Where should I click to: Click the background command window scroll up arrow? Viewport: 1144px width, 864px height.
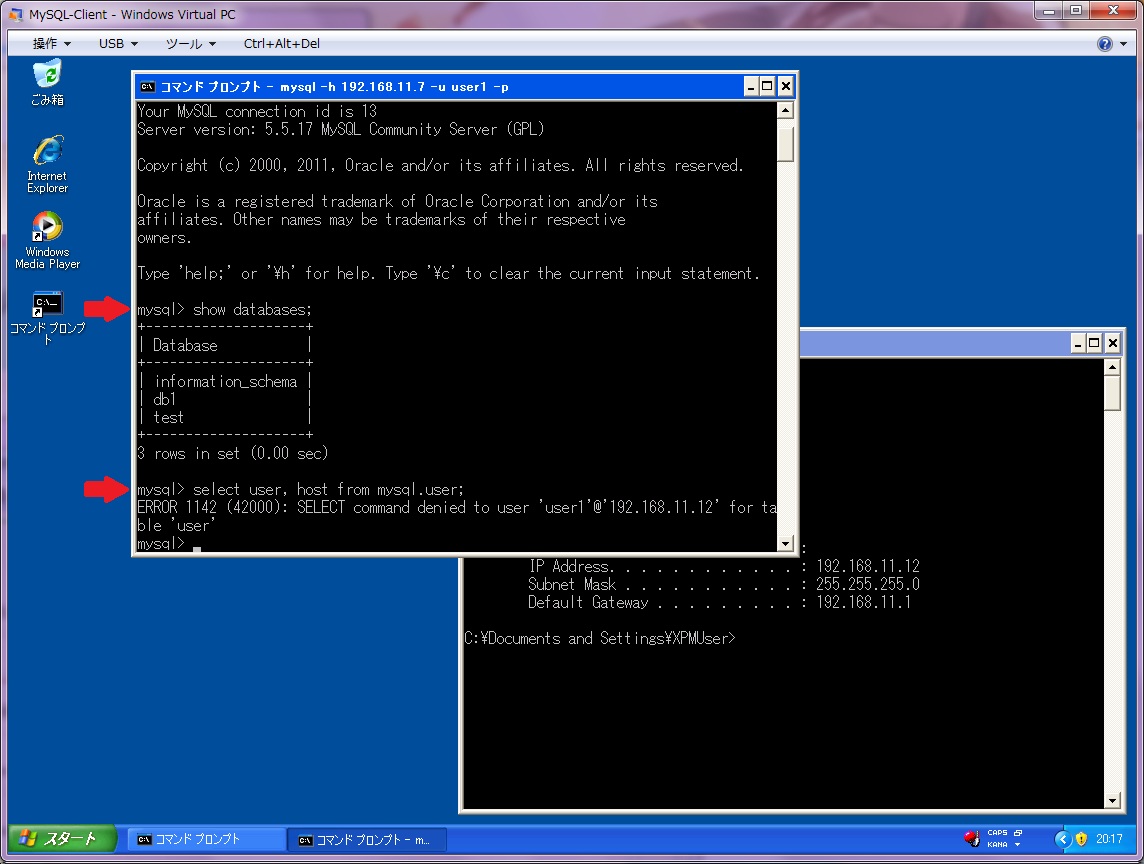click(x=1113, y=367)
